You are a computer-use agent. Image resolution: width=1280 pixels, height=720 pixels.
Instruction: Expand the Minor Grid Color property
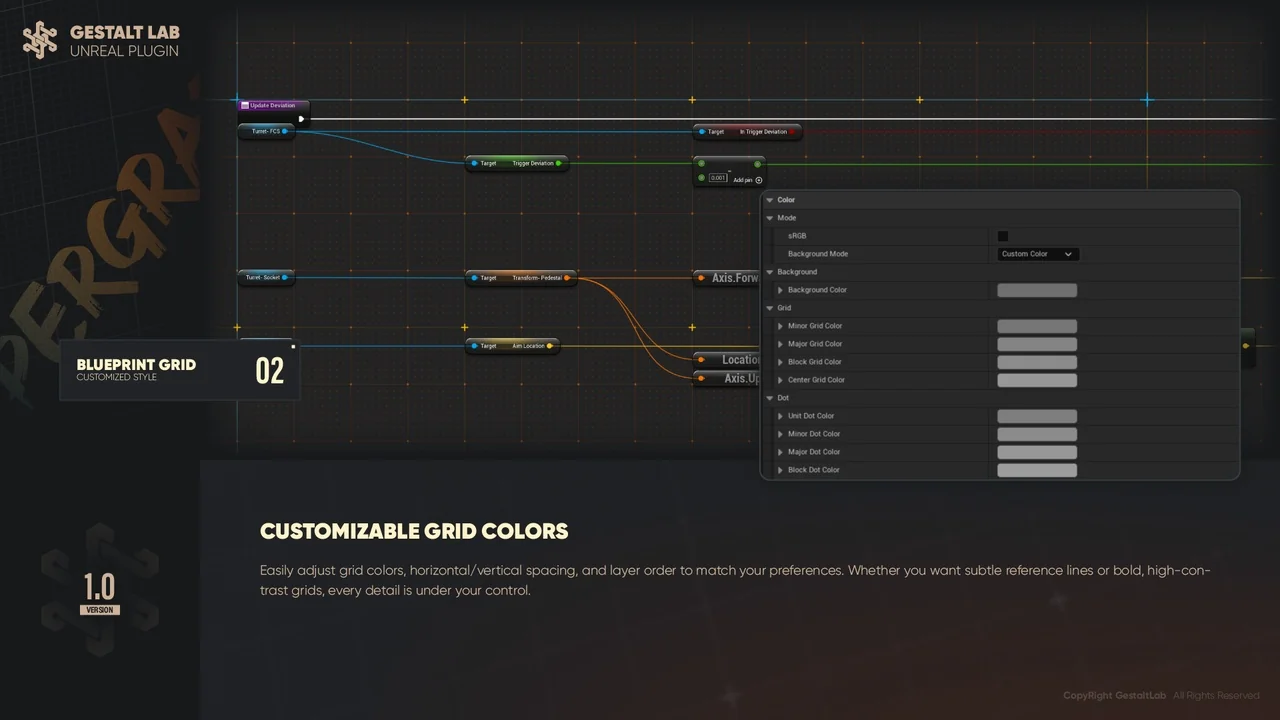[781, 325]
